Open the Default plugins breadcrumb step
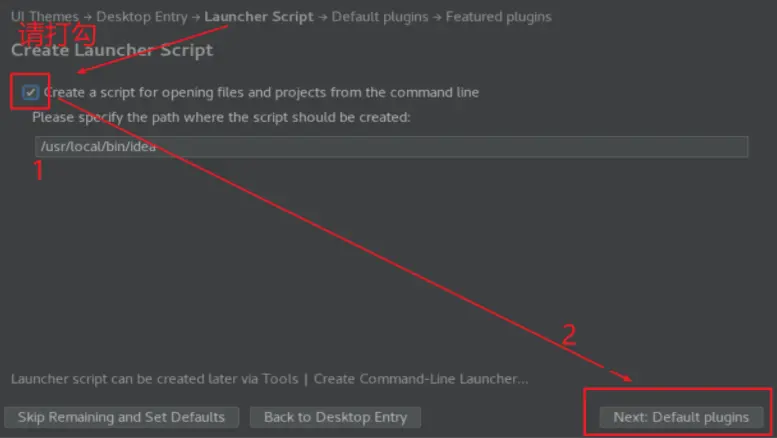This screenshot has height=438, width=777. 380,17
